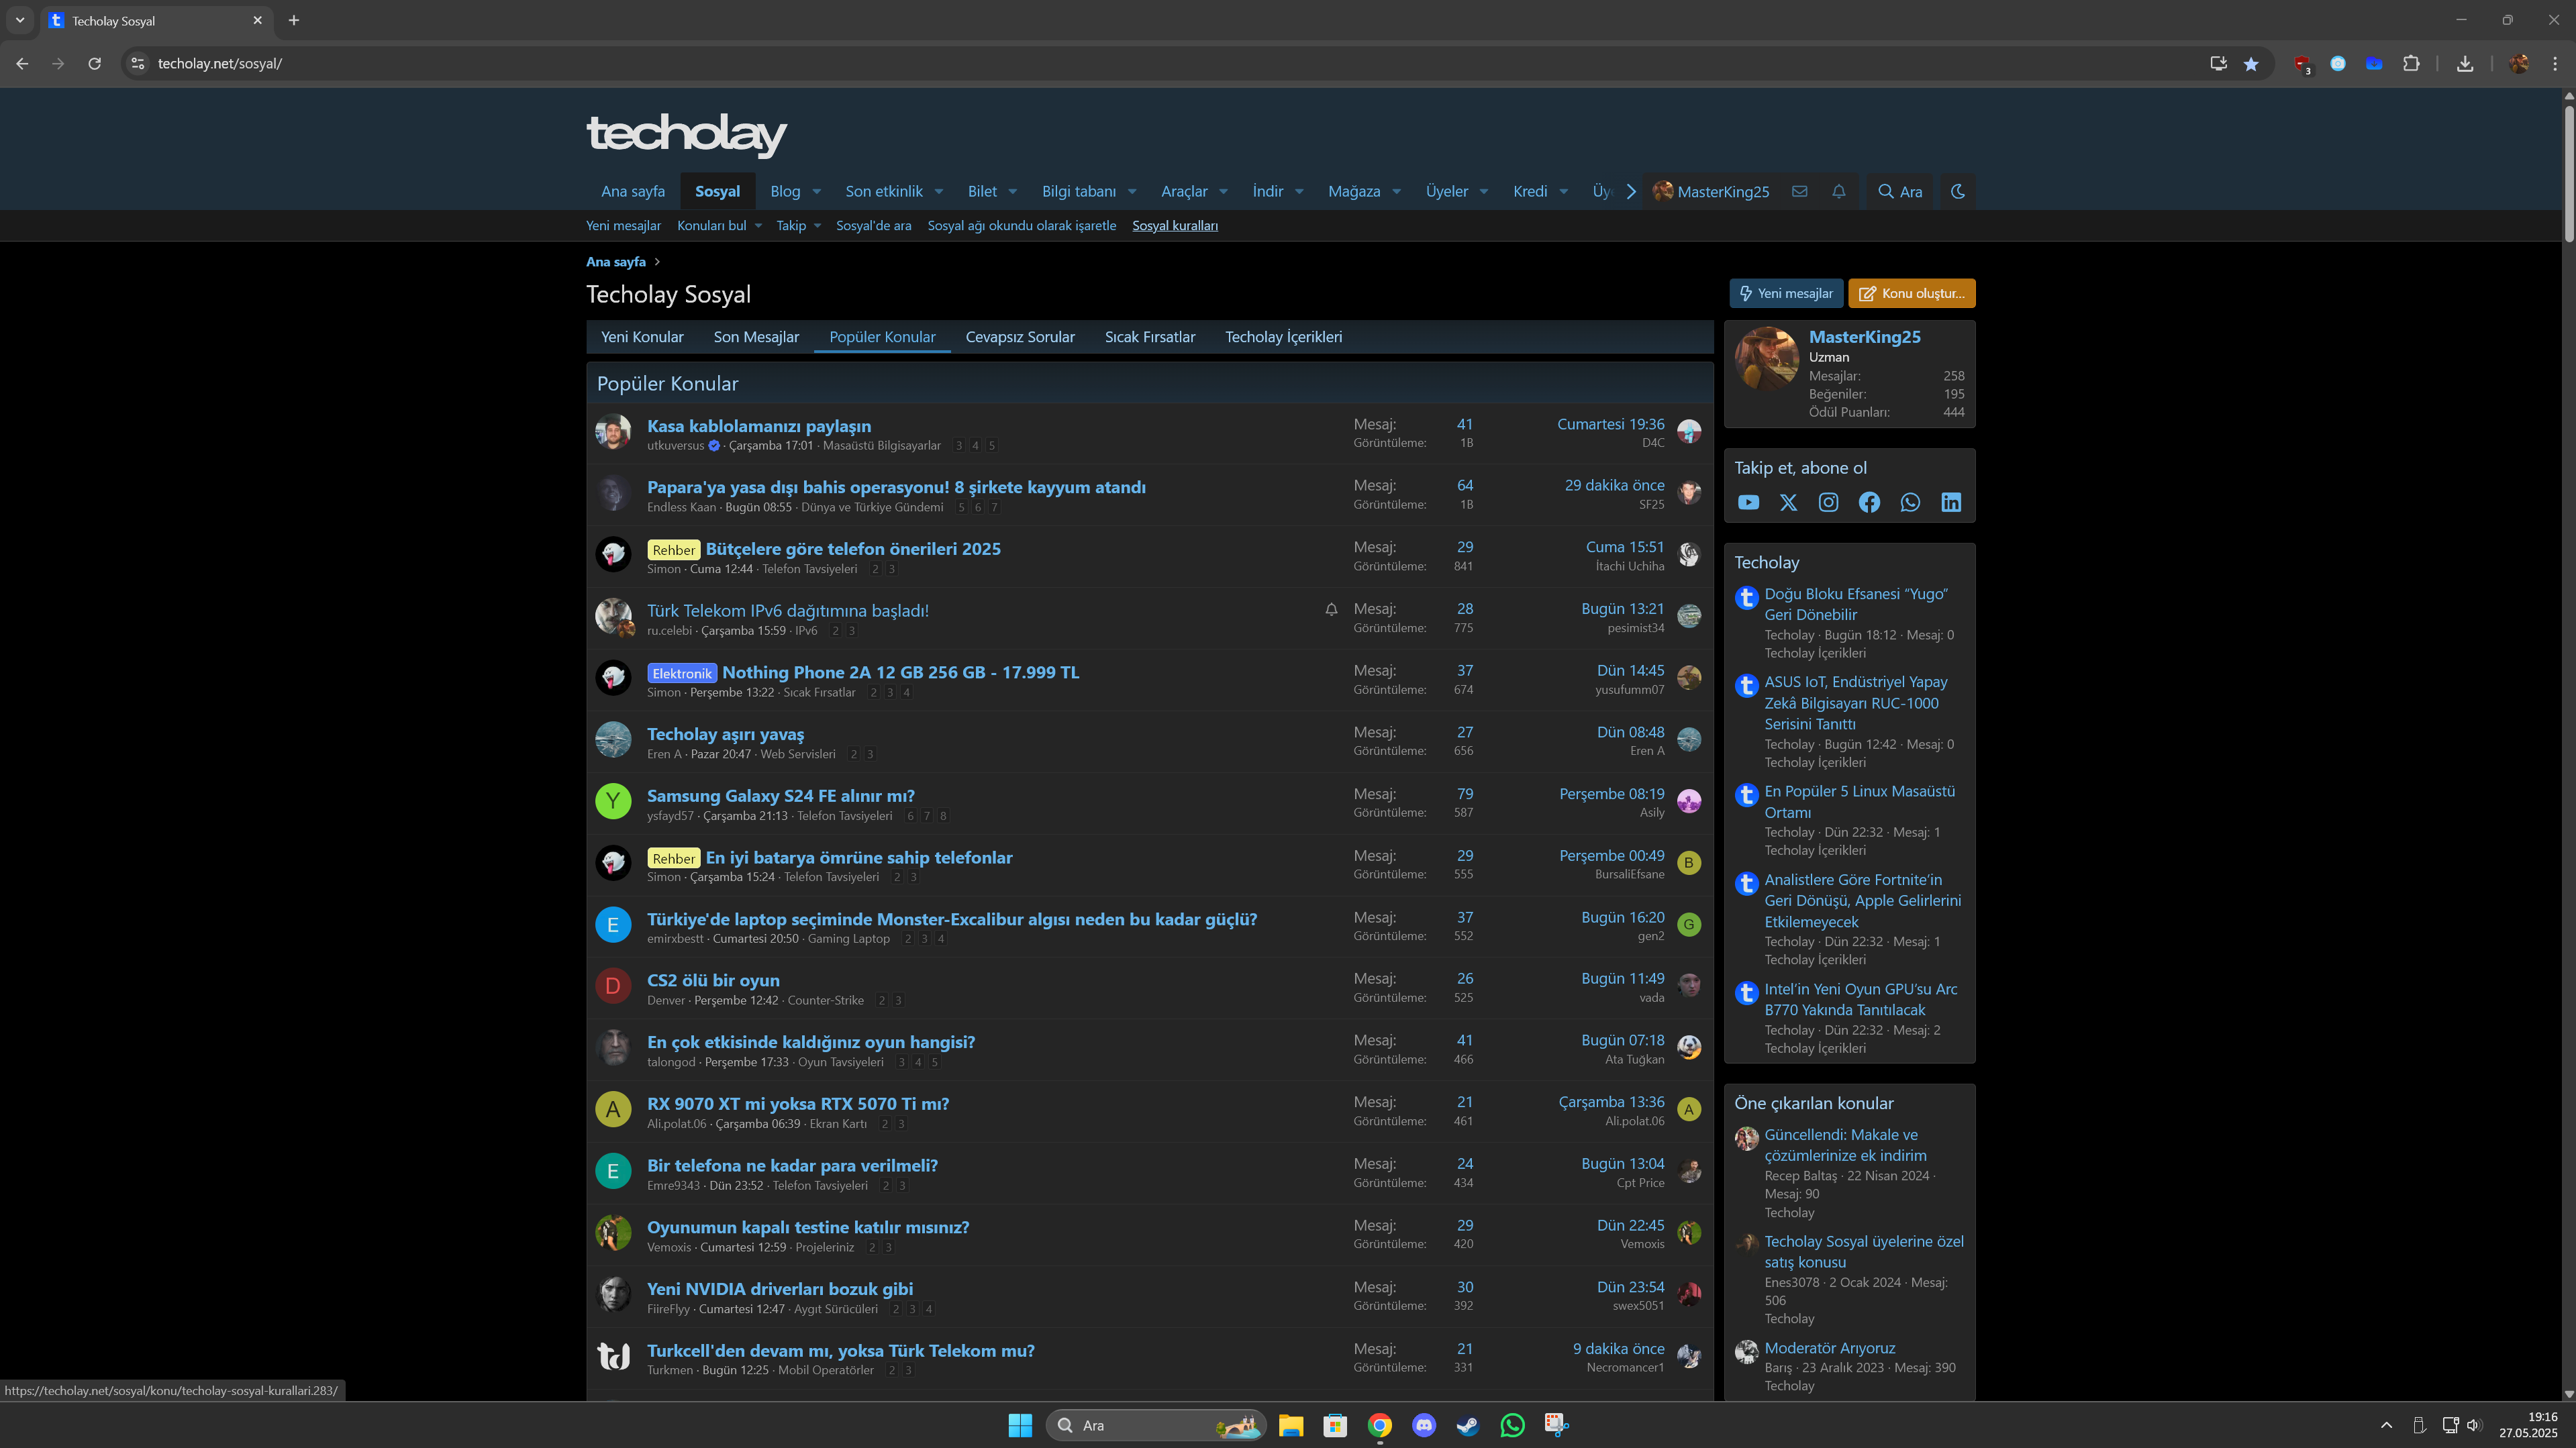Screen dimensions: 2576x1448
Task: Switch to the Son Mesajlar tab
Action: (756, 337)
